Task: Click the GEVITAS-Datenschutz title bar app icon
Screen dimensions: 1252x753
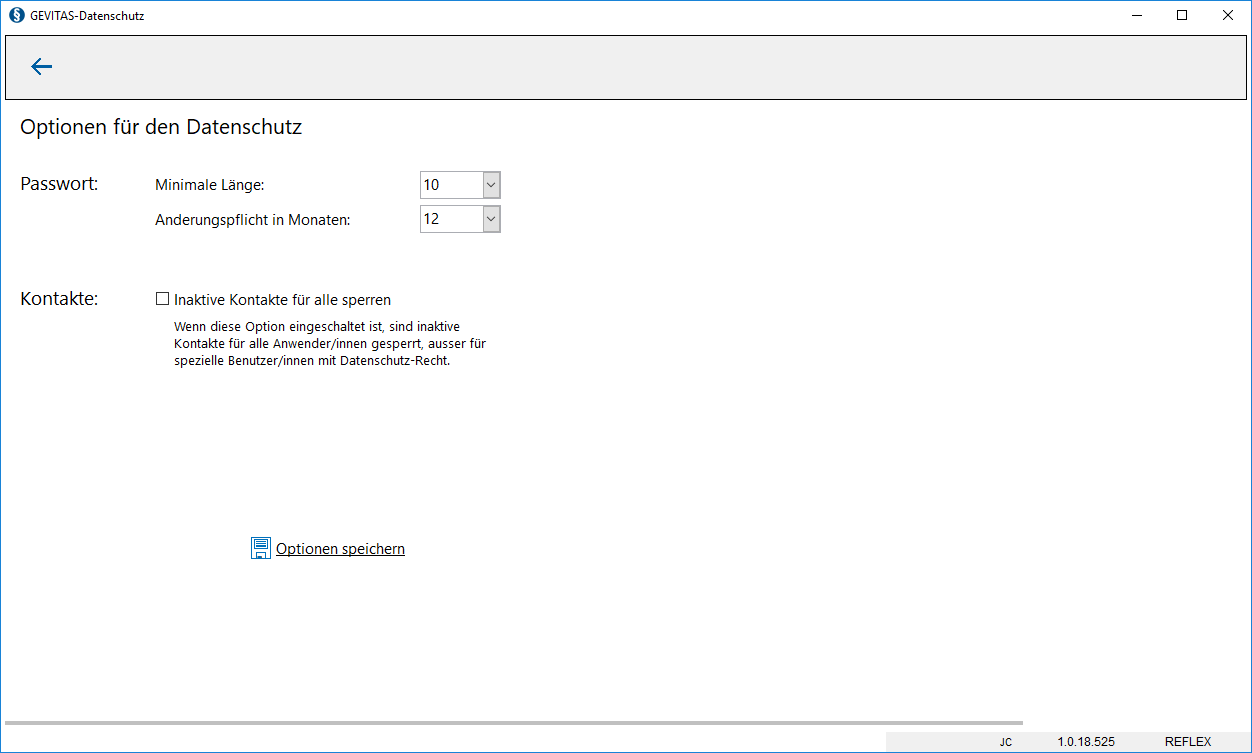Action: point(16,15)
